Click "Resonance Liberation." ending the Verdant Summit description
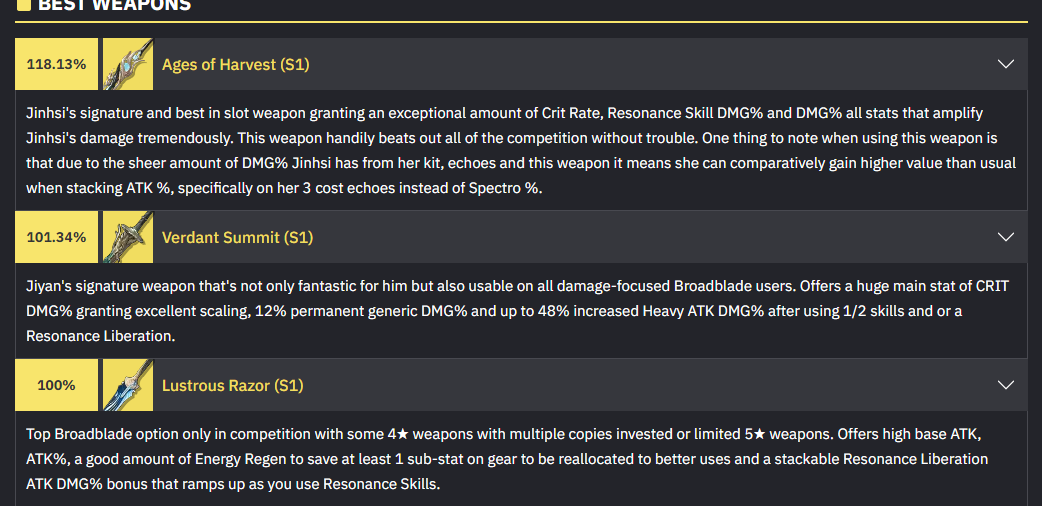This screenshot has height=506, width=1042. (x=100, y=336)
